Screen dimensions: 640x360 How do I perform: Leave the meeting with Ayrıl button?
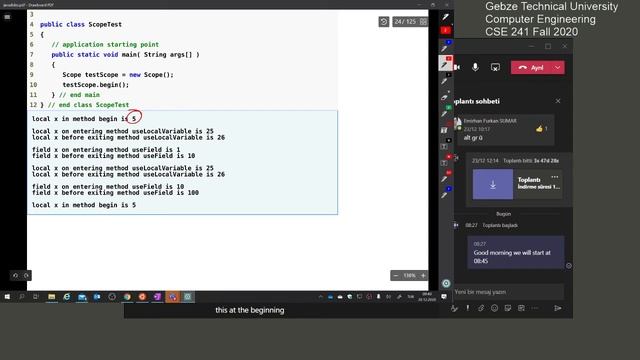coord(531,68)
